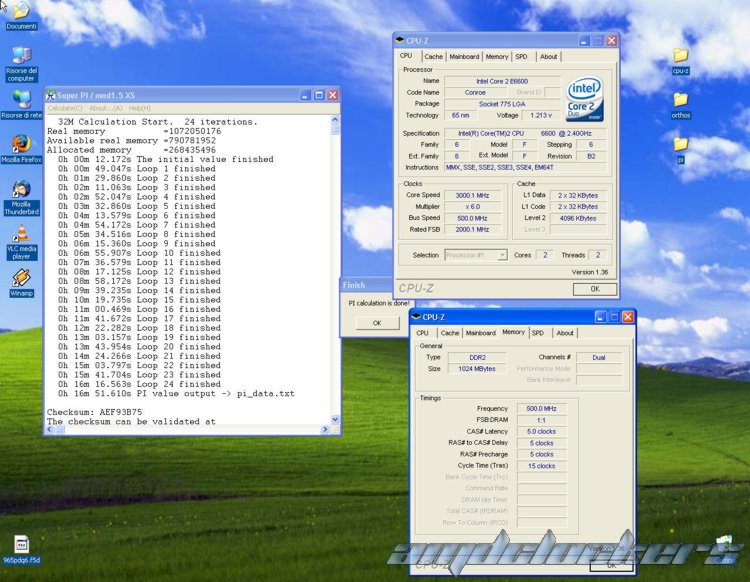The width and height of the screenshot is (750, 582).
Task: Select the 965pdq6.f5d file on desktop
Action: click(20, 546)
